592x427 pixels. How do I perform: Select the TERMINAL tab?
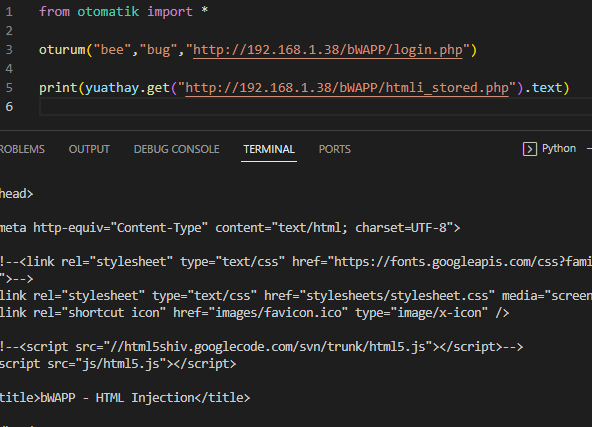point(269,149)
